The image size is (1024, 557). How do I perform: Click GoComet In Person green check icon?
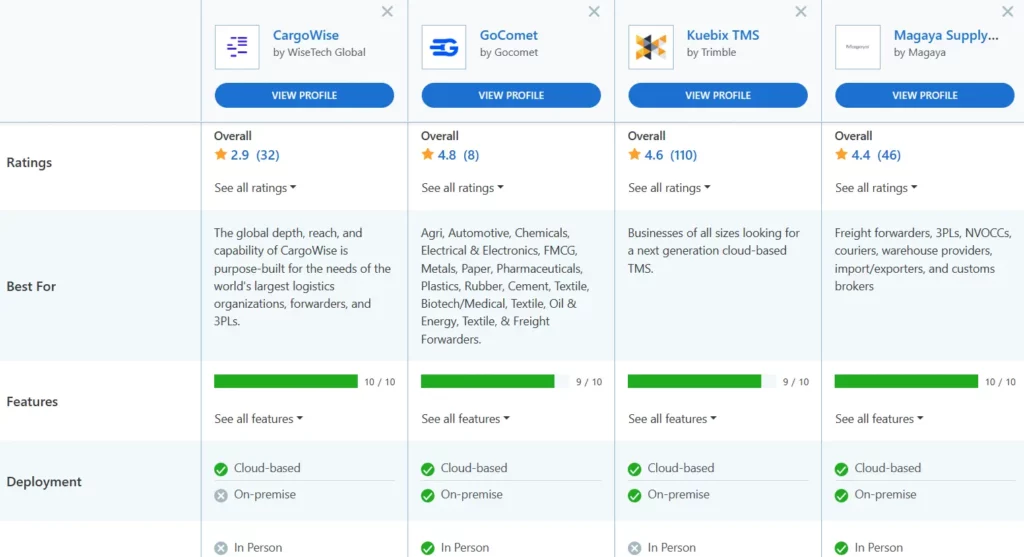click(x=428, y=549)
